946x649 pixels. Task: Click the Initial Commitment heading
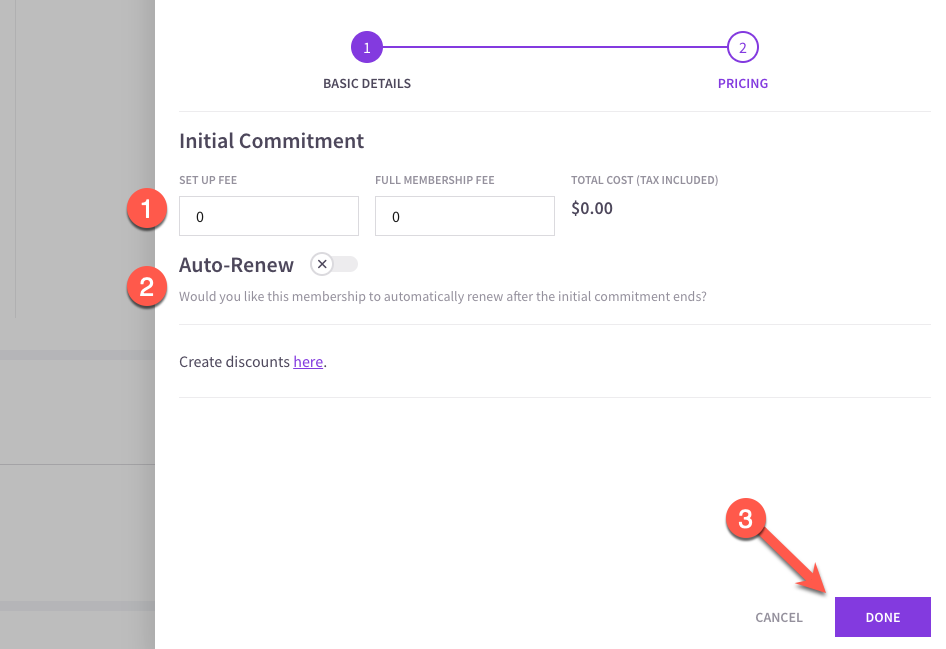click(271, 141)
